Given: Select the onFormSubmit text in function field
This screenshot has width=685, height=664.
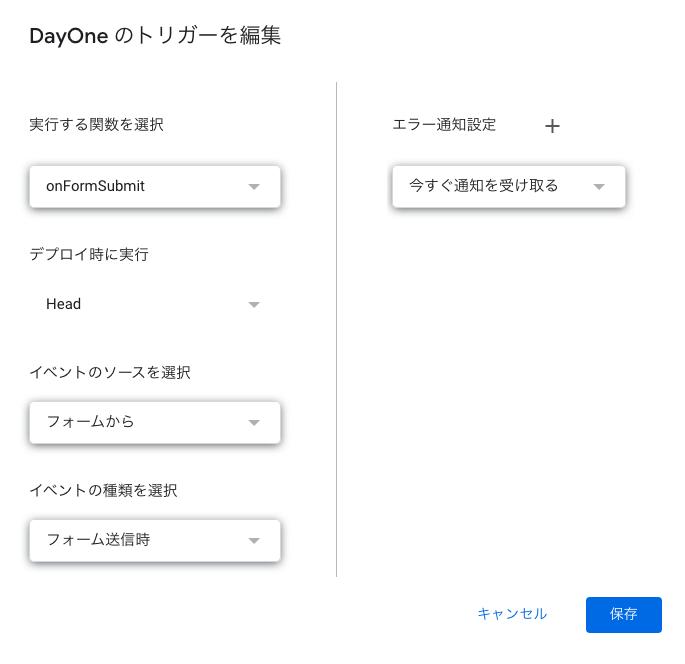Looking at the screenshot, I should (95, 186).
